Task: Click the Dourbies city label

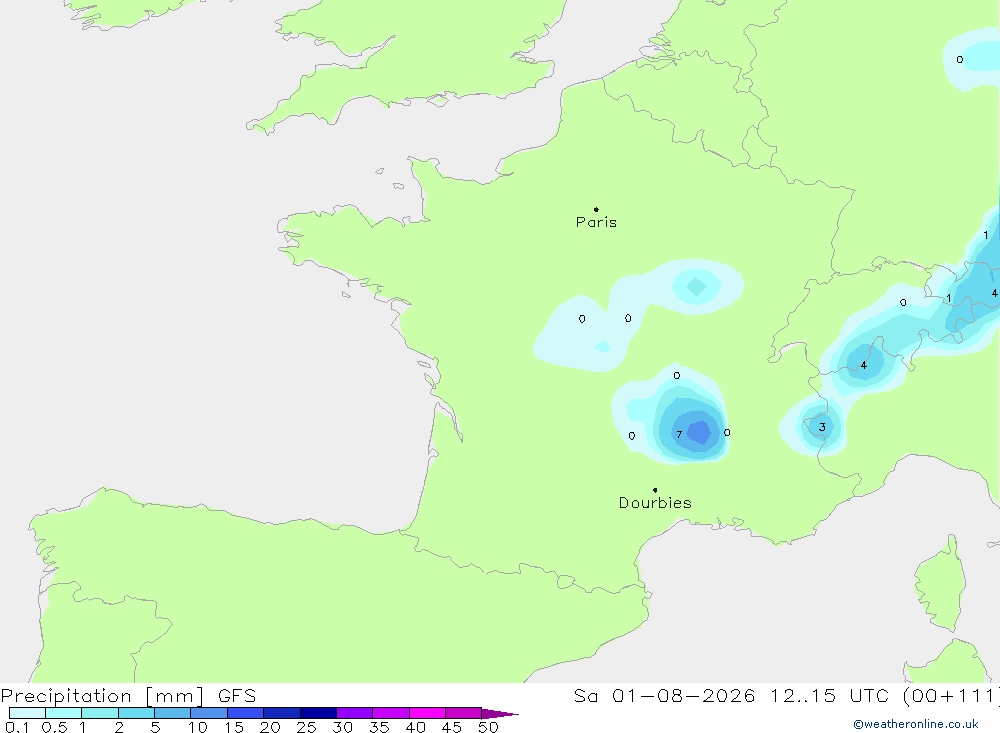Action: click(x=655, y=503)
